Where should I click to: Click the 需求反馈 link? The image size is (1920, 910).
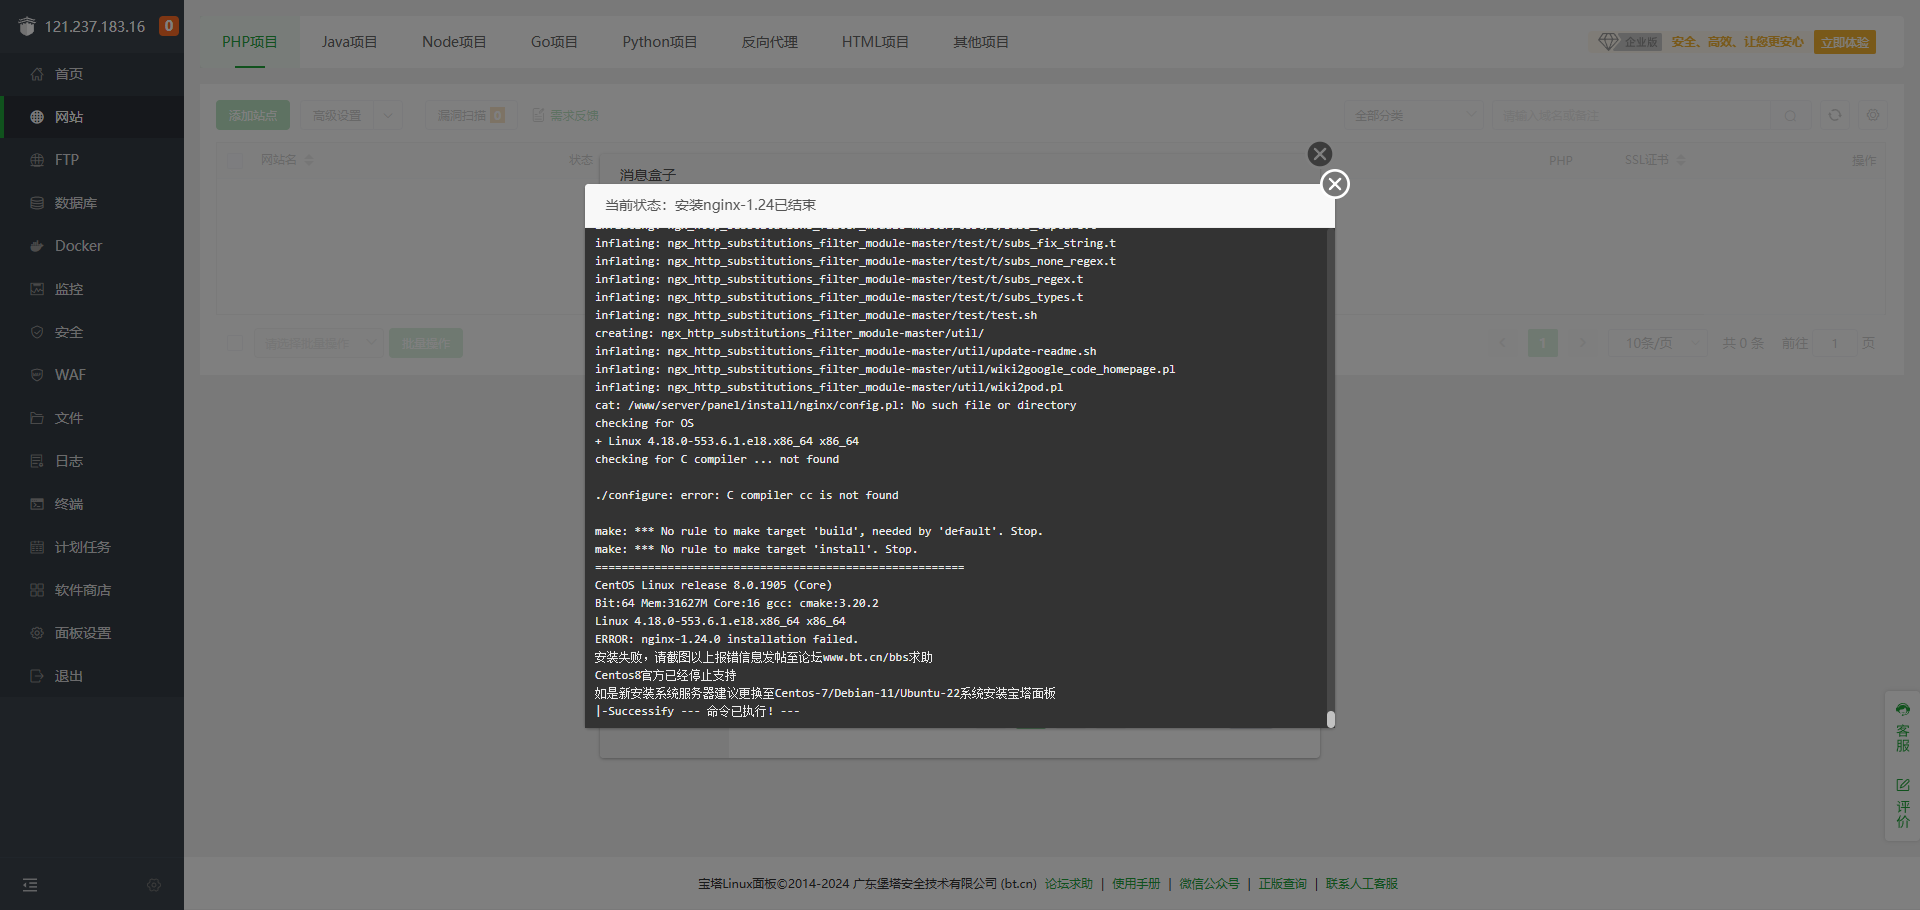click(x=565, y=115)
